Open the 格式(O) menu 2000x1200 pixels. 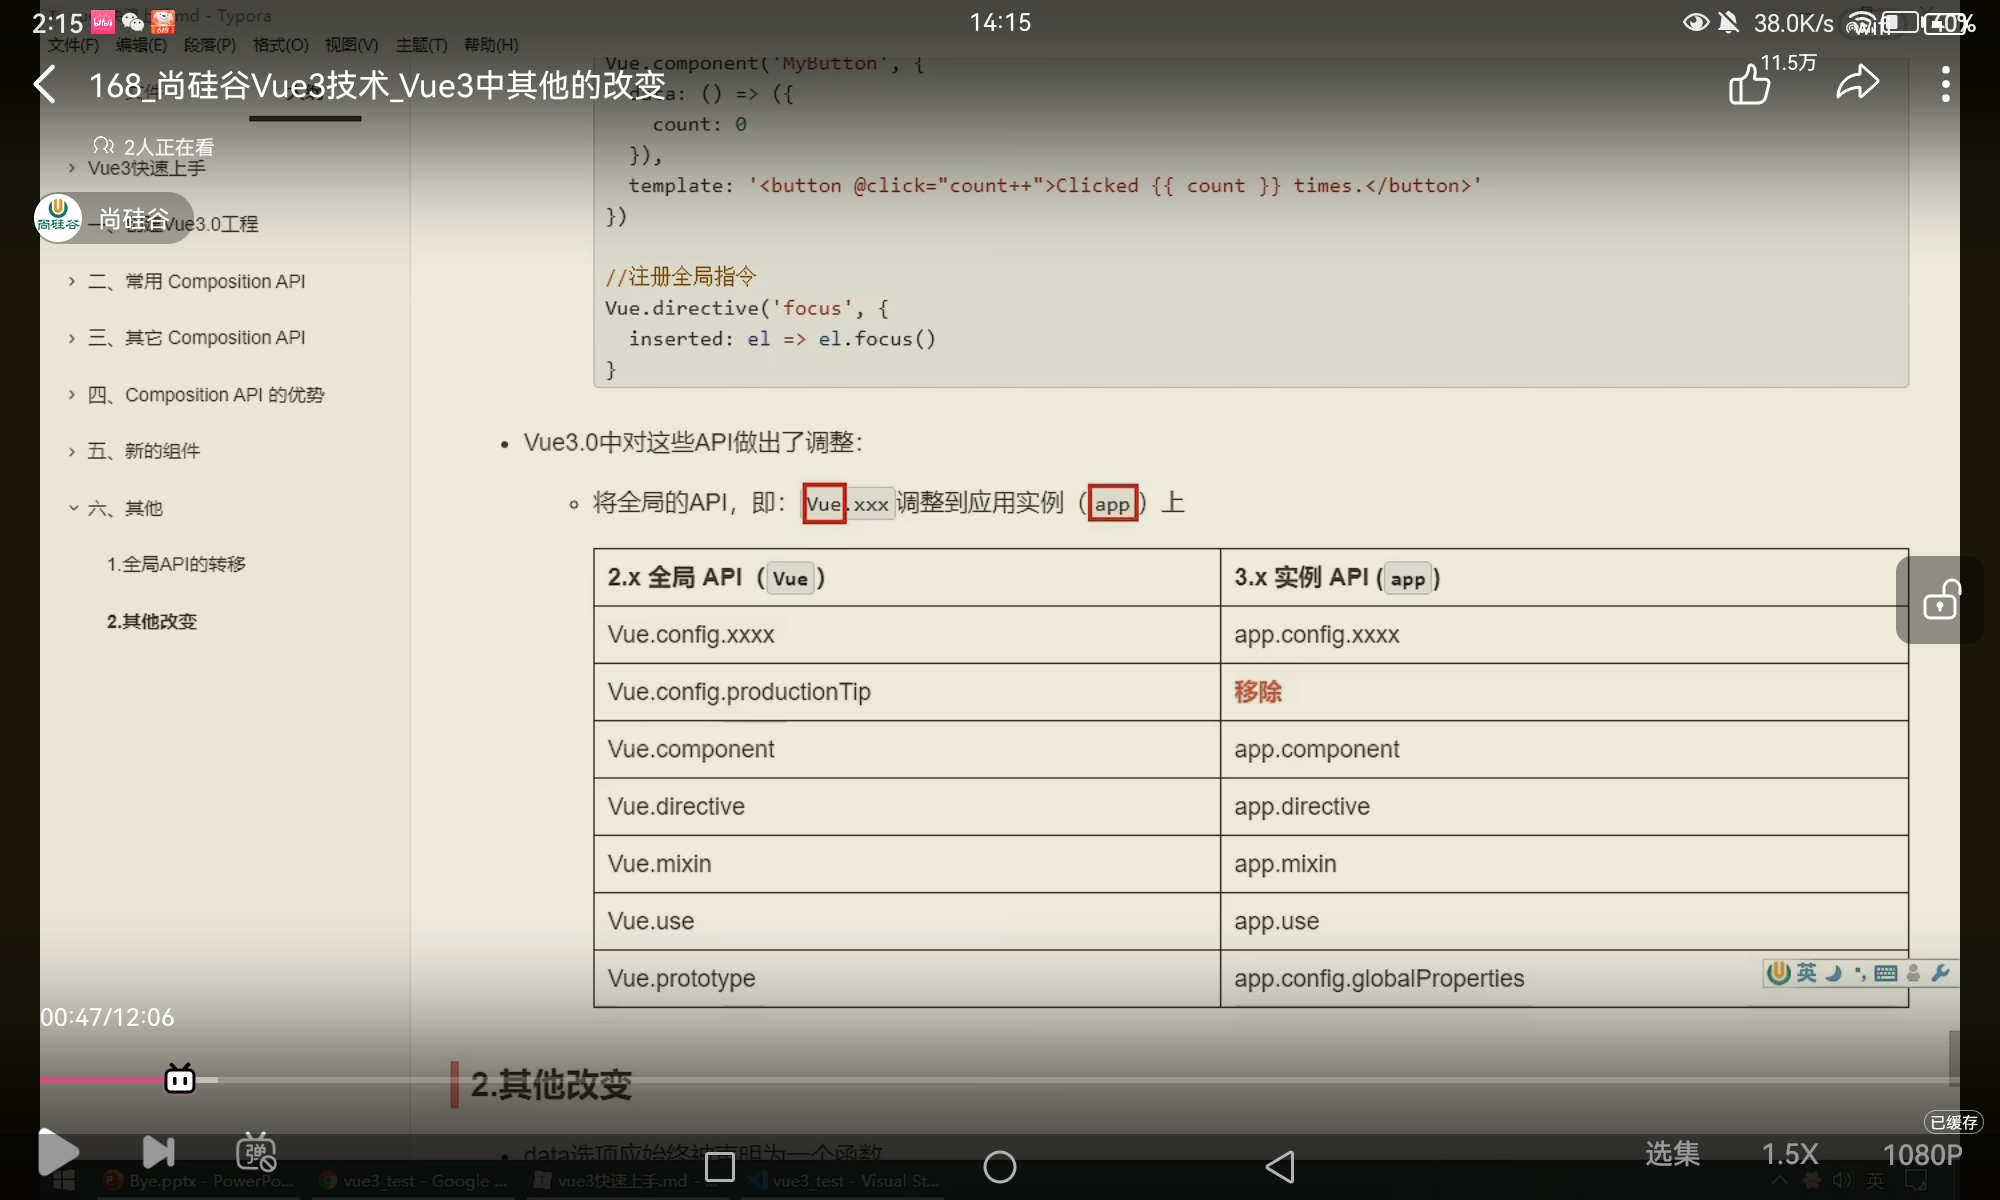[x=280, y=45]
